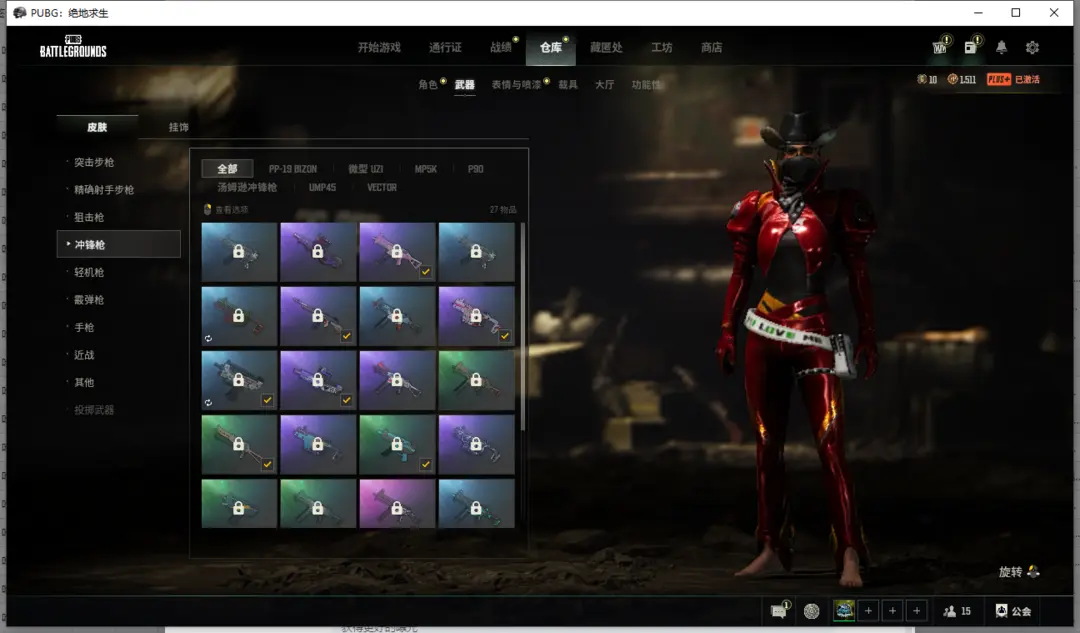Filter skins by 汤姆逊冲锋枪
Image resolution: width=1080 pixels, height=633 pixels.
pos(247,187)
